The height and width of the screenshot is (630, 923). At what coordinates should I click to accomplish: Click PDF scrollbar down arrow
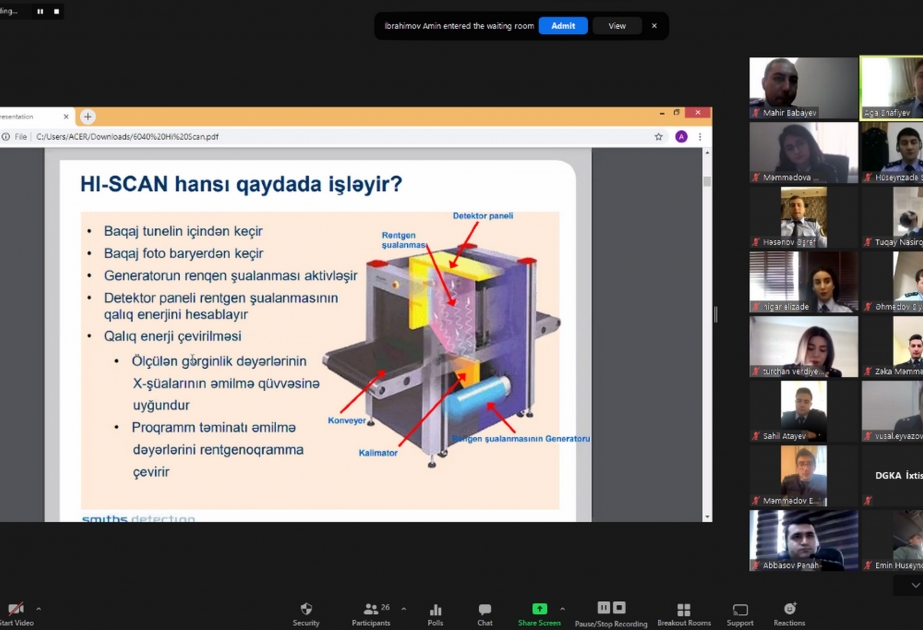tap(707, 517)
